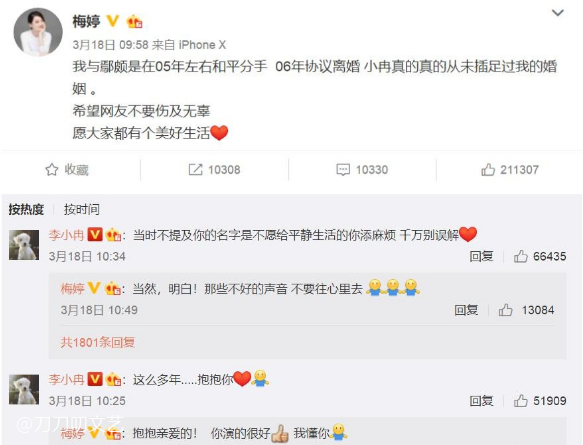Open 李小冉 username link in 10:25 comment
This screenshot has height=445, width=583.
point(66,380)
